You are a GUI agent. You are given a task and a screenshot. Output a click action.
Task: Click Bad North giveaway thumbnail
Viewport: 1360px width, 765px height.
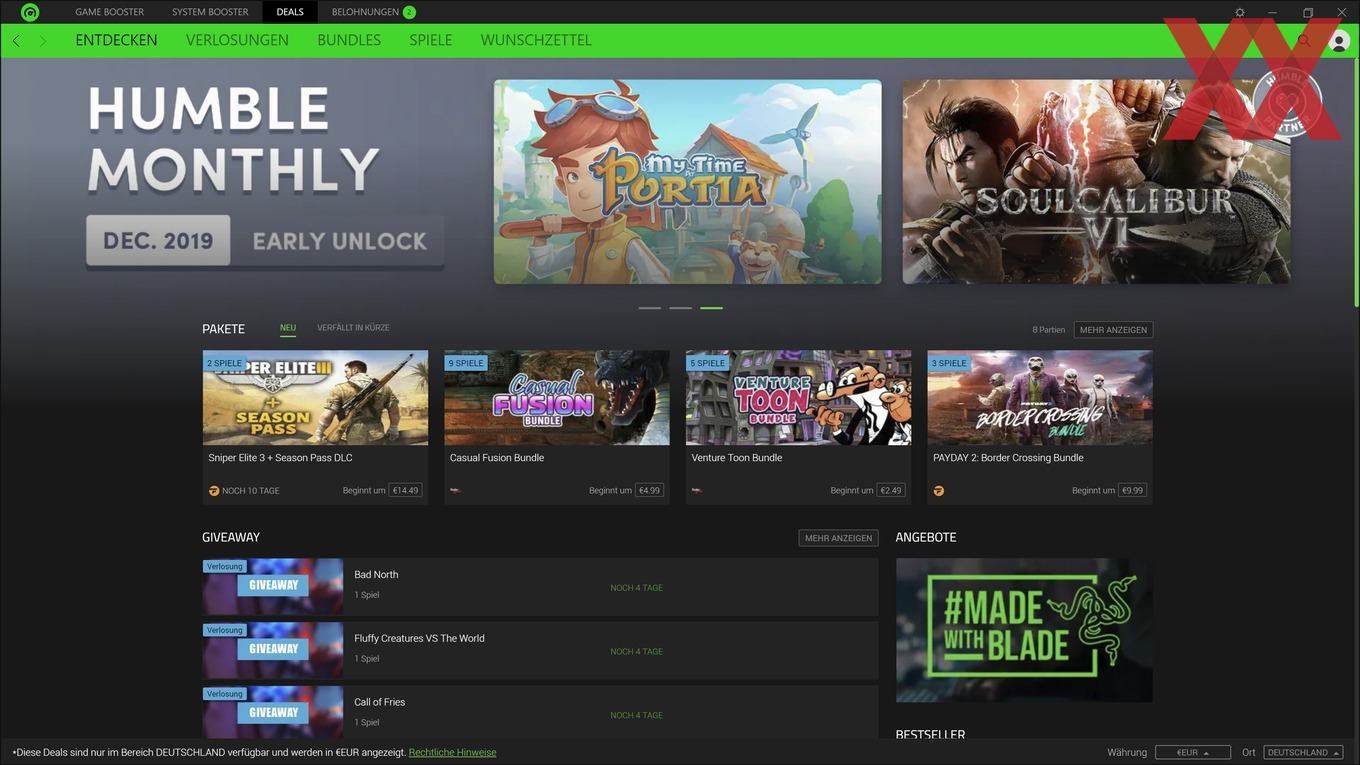[x=273, y=587]
